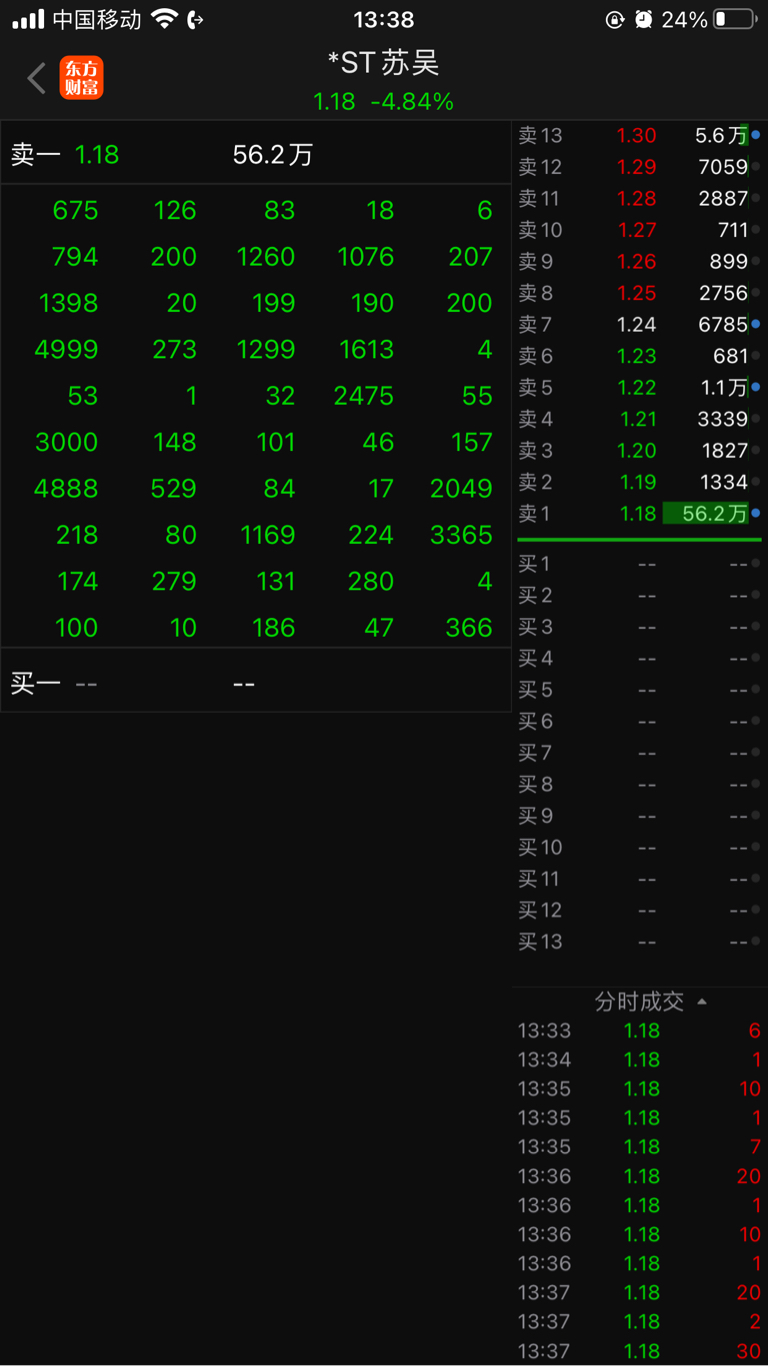
Task: Tap the rotation lock status icon
Action: point(615,19)
